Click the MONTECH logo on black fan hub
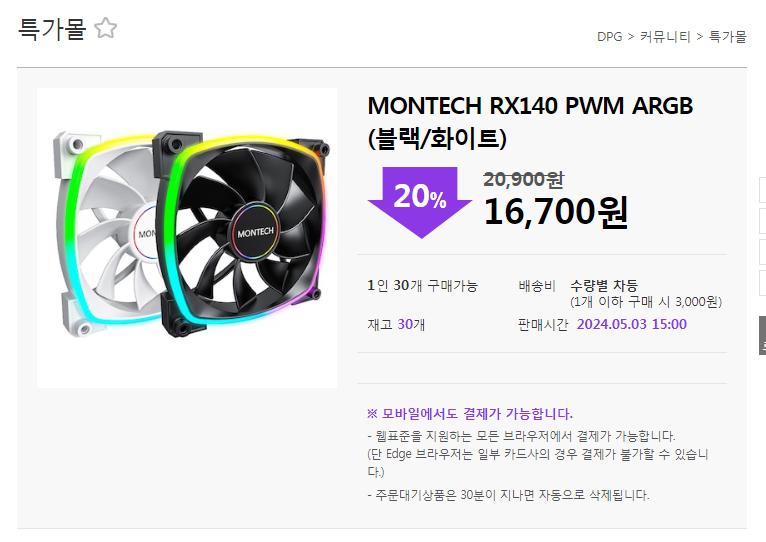The image size is (766, 542). pos(255,233)
